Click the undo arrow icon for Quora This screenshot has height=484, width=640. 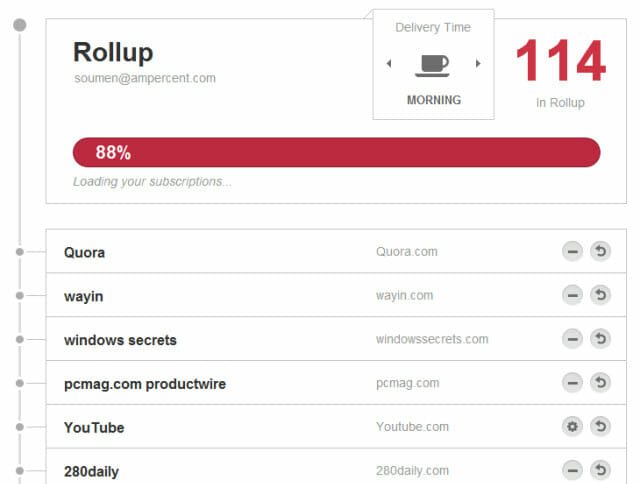click(x=600, y=251)
